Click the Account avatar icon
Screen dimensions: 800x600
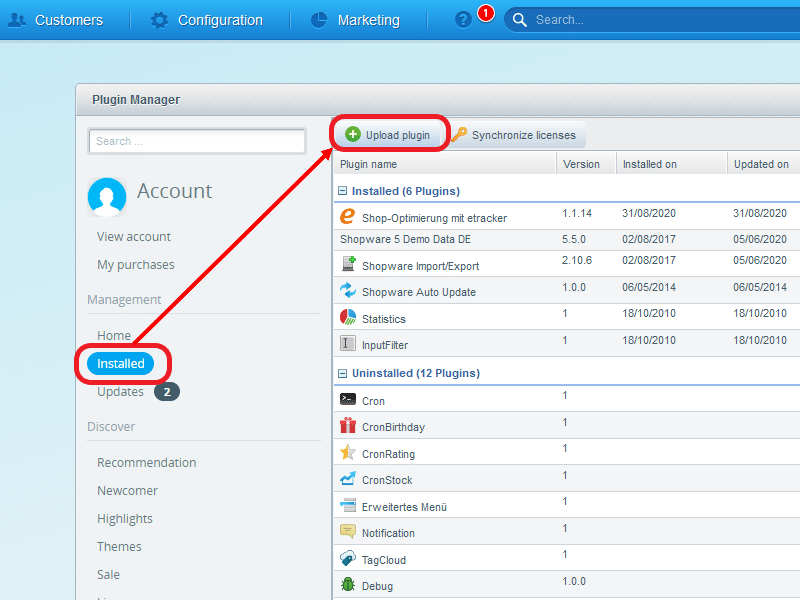coord(107,197)
